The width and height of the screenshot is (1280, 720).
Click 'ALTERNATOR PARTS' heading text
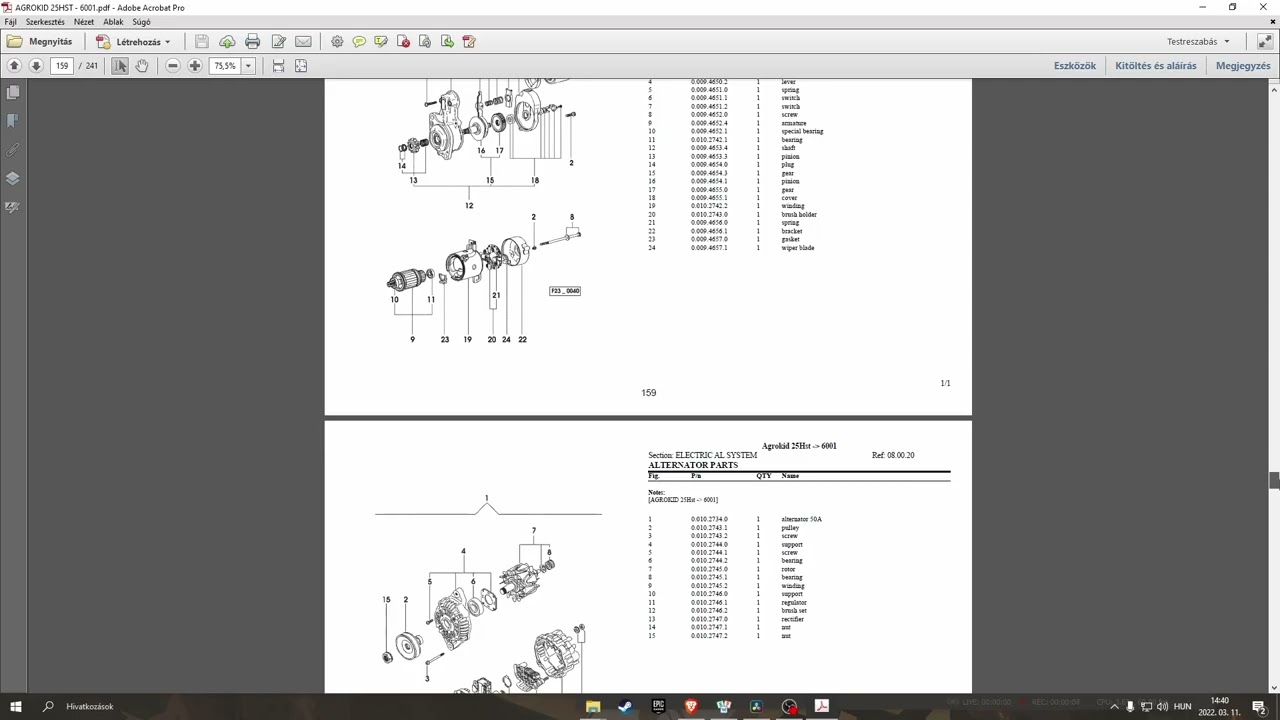[x=693, y=465]
